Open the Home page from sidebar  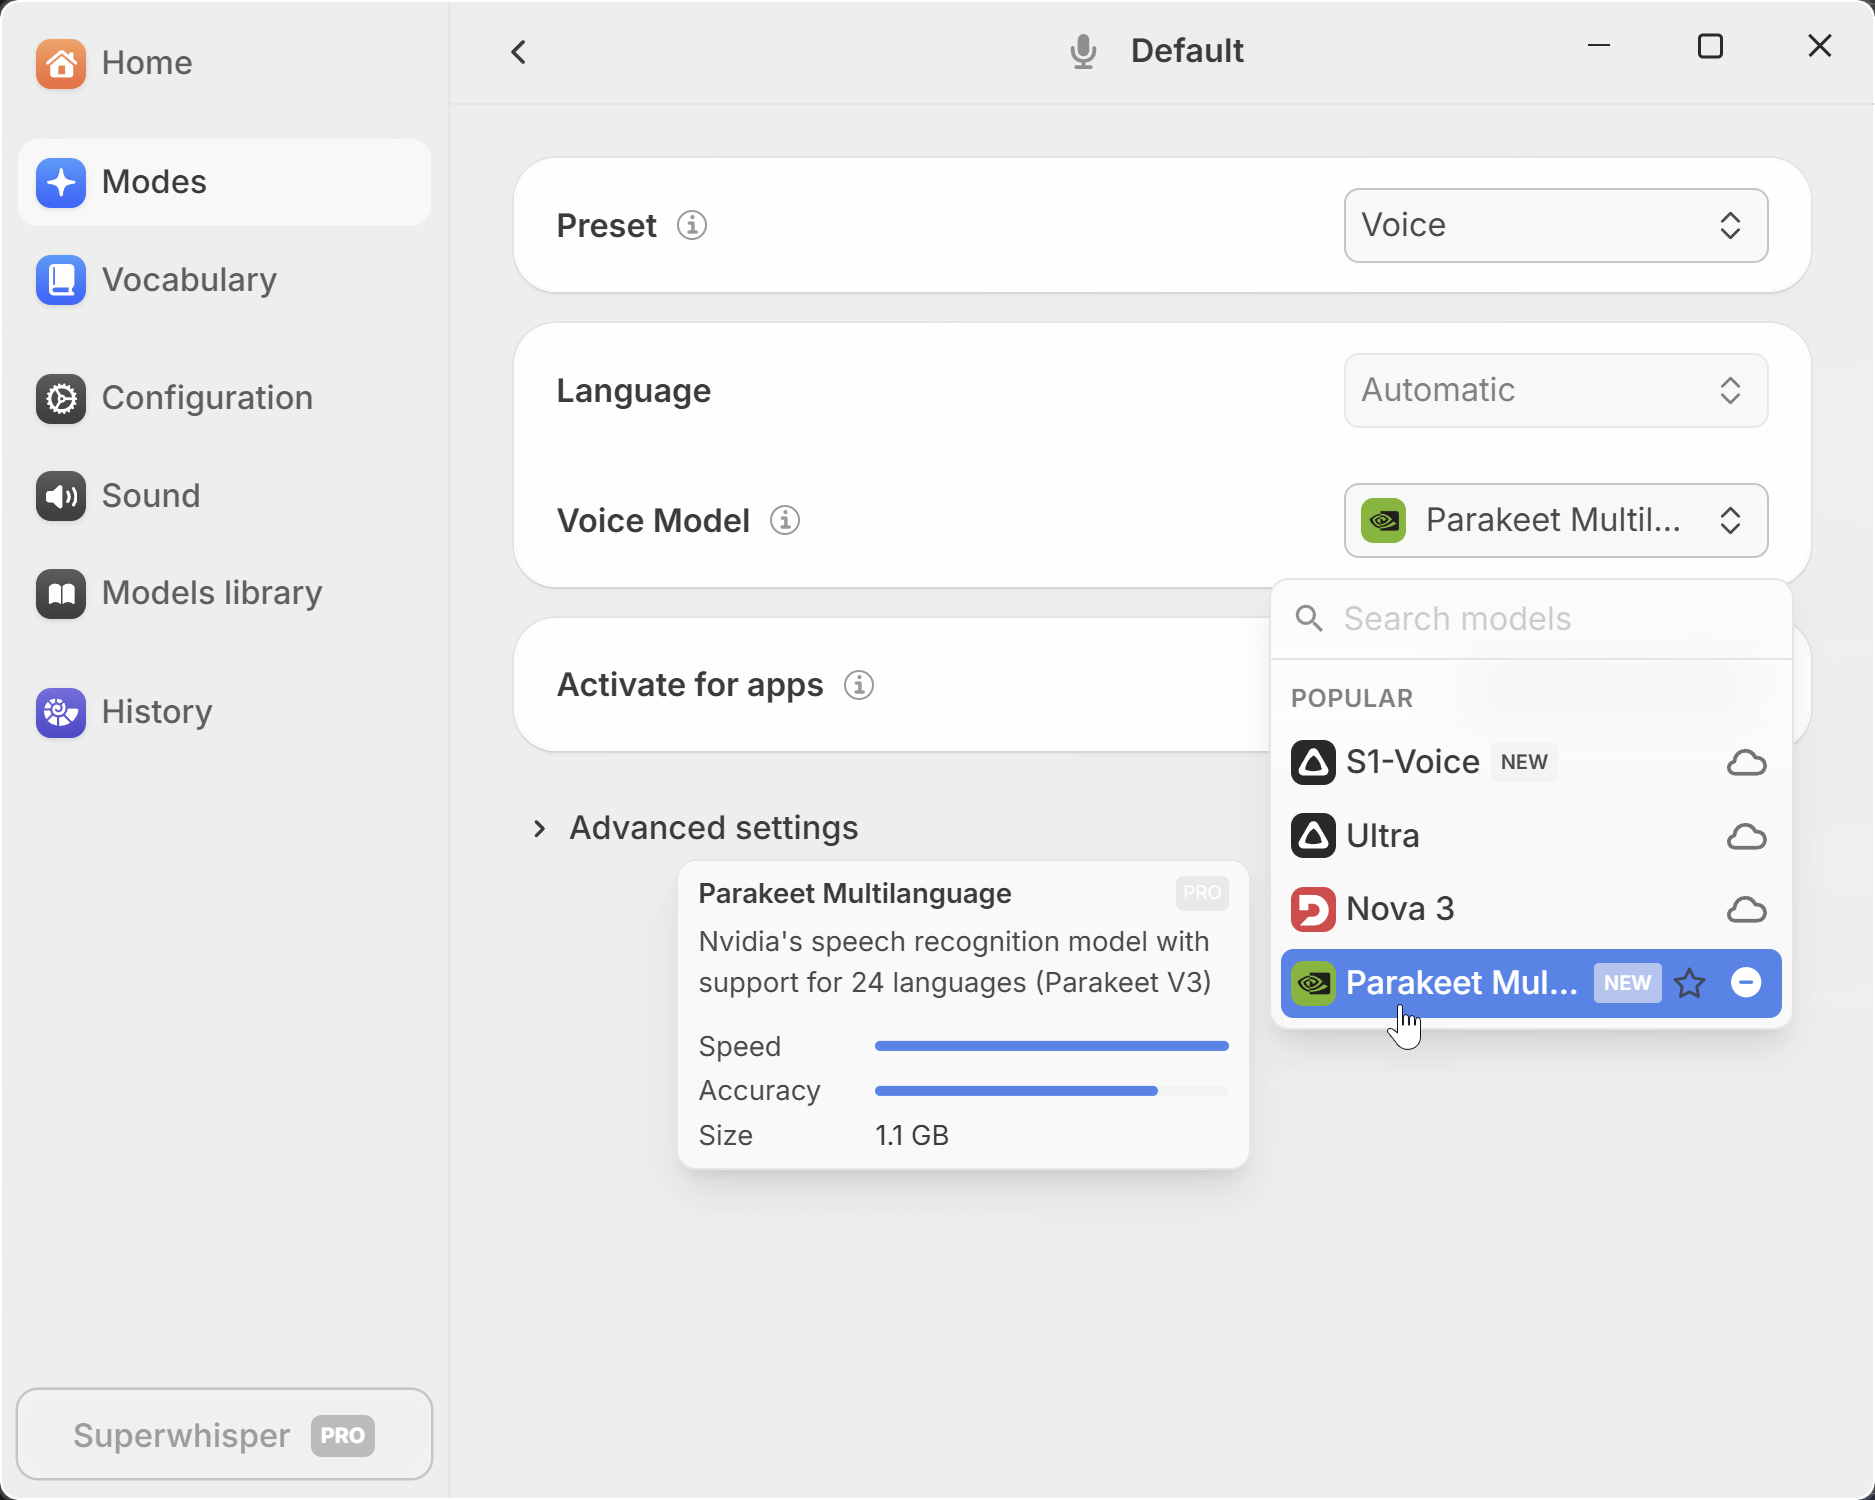(x=224, y=63)
